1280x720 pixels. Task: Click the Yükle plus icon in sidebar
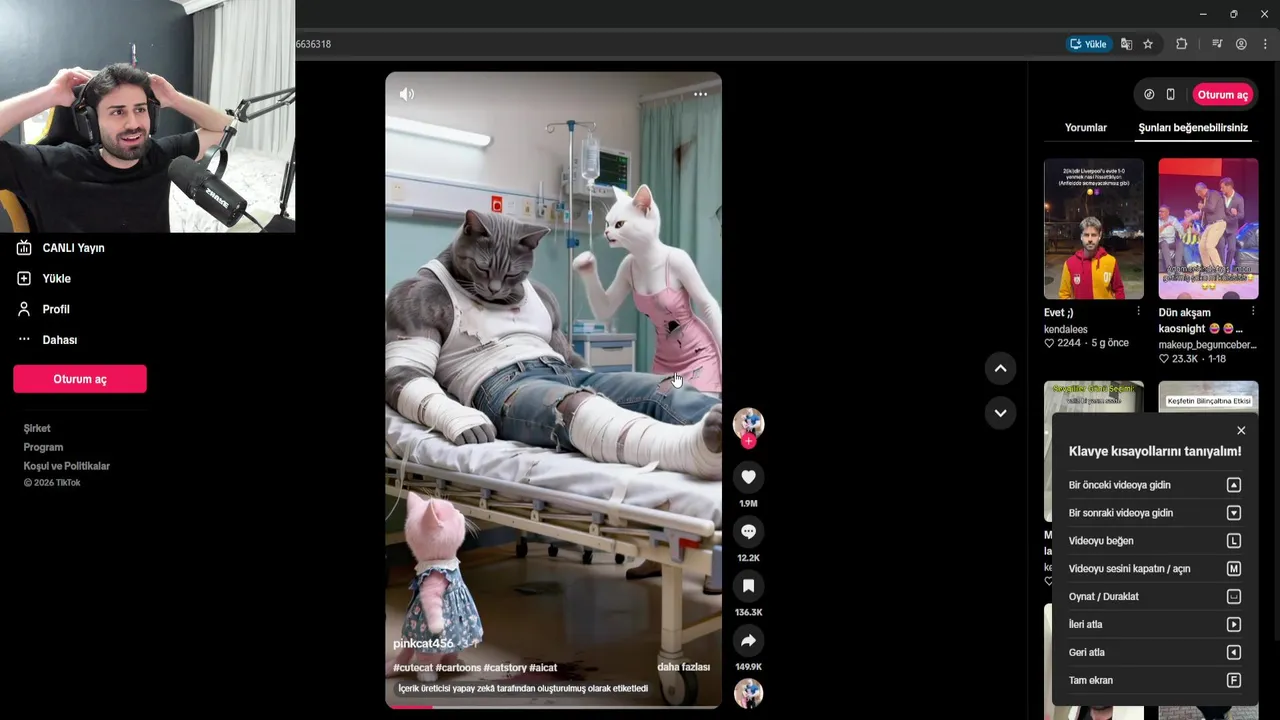point(24,278)
